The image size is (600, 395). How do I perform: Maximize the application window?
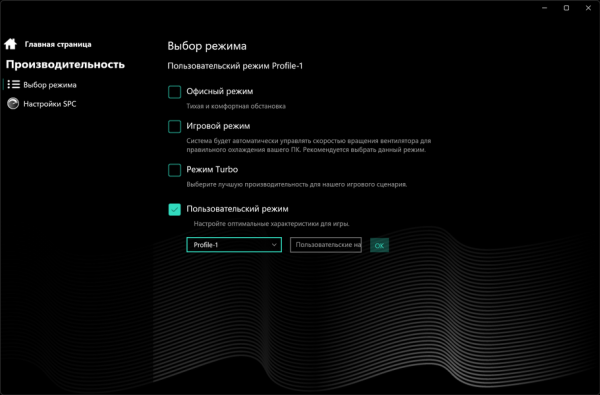click(x=566, y=8)
